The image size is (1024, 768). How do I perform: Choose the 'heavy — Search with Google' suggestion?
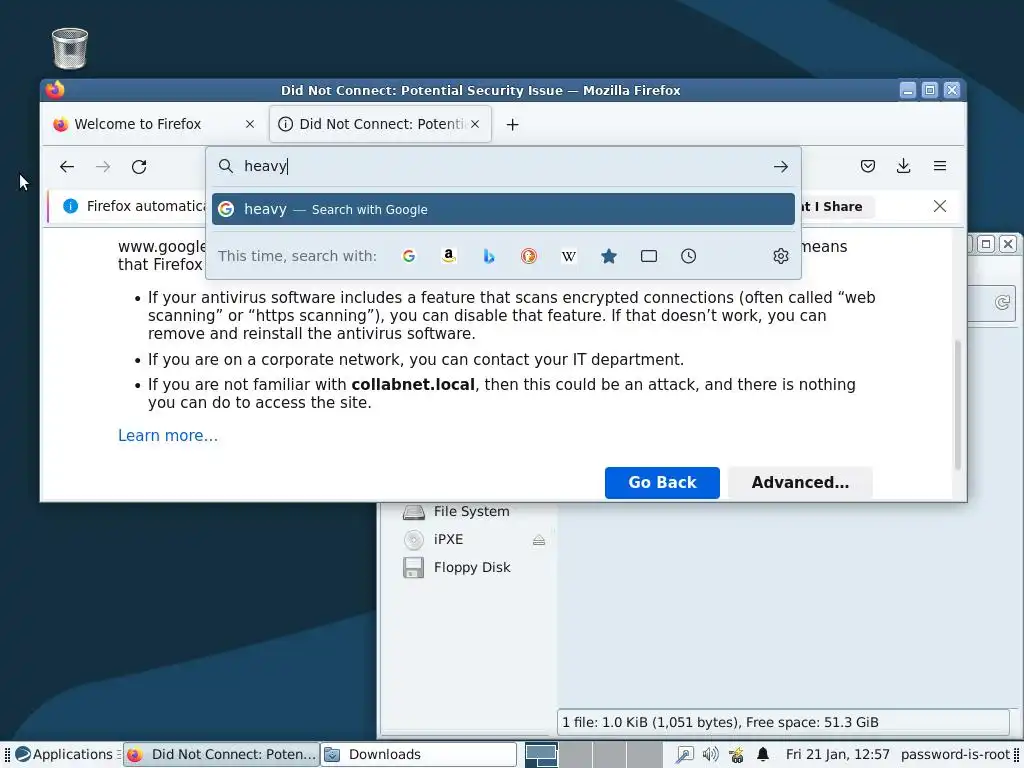(503, 209)
